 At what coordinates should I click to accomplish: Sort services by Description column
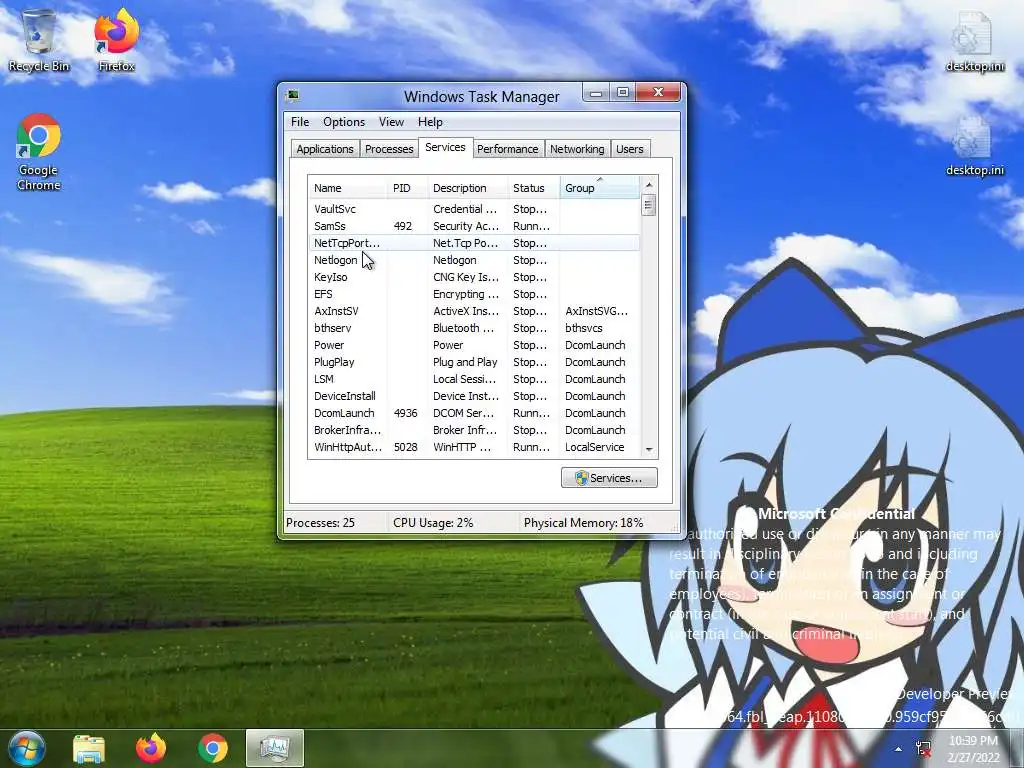[x=468, y=188]
